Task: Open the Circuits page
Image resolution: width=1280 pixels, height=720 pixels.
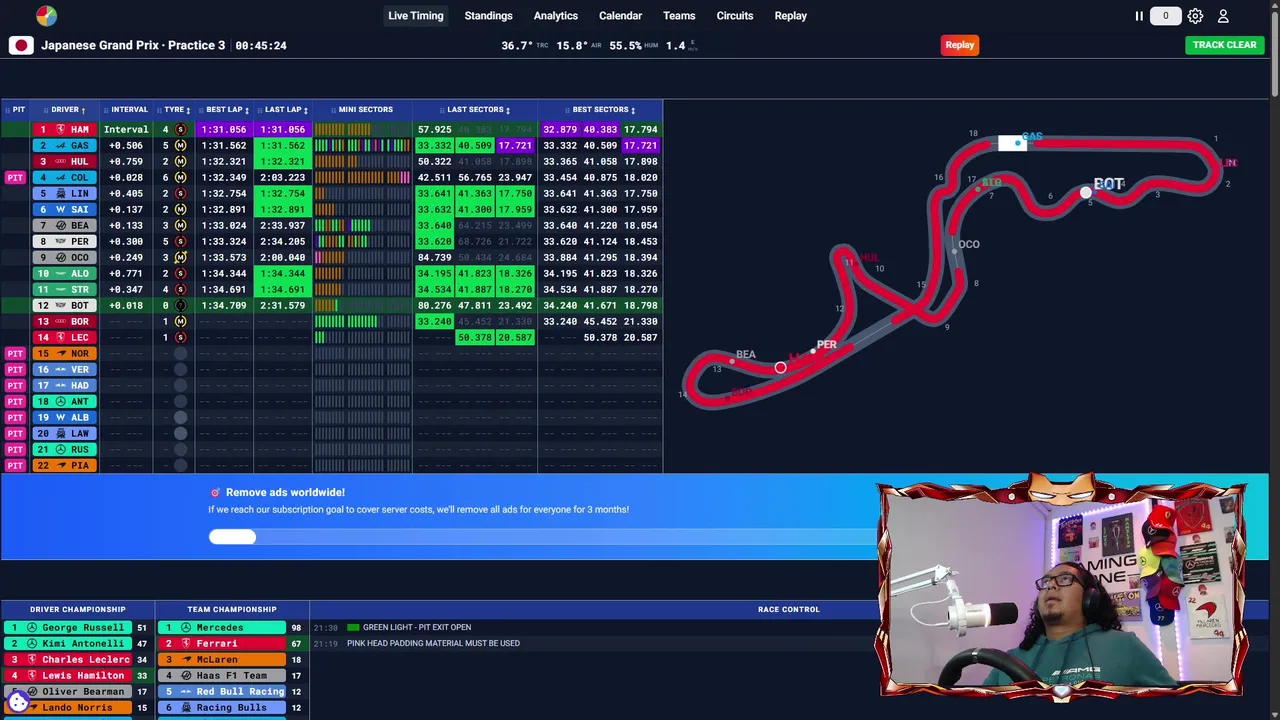Action: click(x=734, y=16)
